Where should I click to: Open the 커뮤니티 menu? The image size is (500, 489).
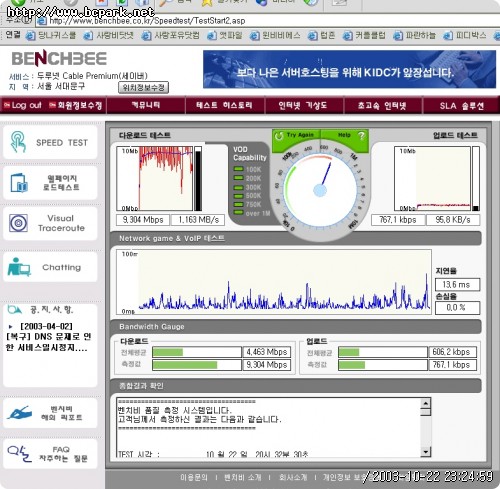tap(146, 105)
